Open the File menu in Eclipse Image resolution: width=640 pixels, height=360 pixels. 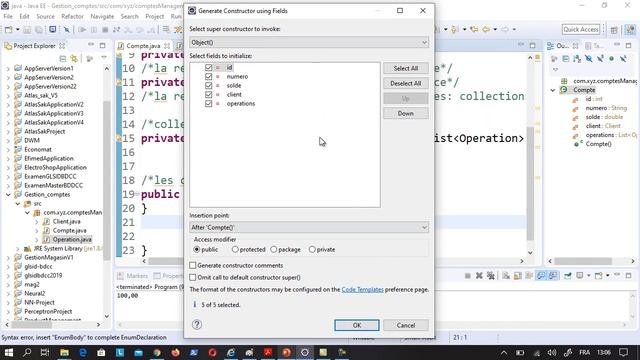tap(8, 16)
